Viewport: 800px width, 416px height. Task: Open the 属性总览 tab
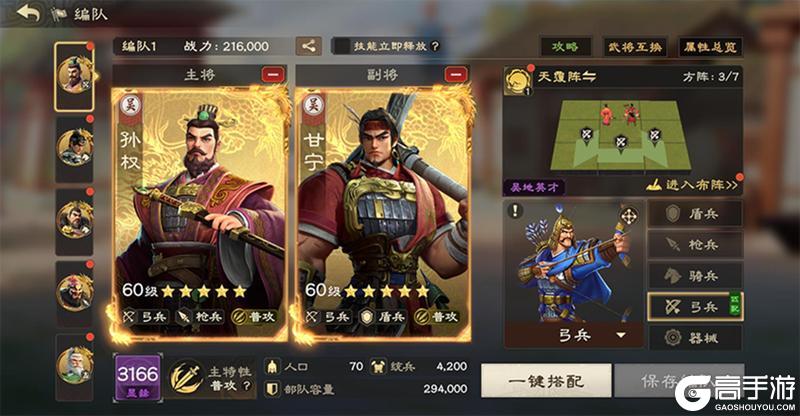click(710, 47)
